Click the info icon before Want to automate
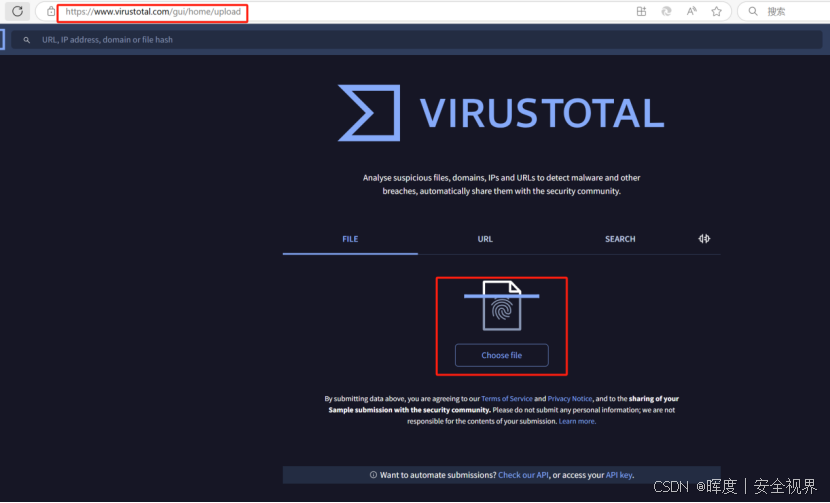The height and width of the screenshot is (503, 830). (x=373, y=475)
